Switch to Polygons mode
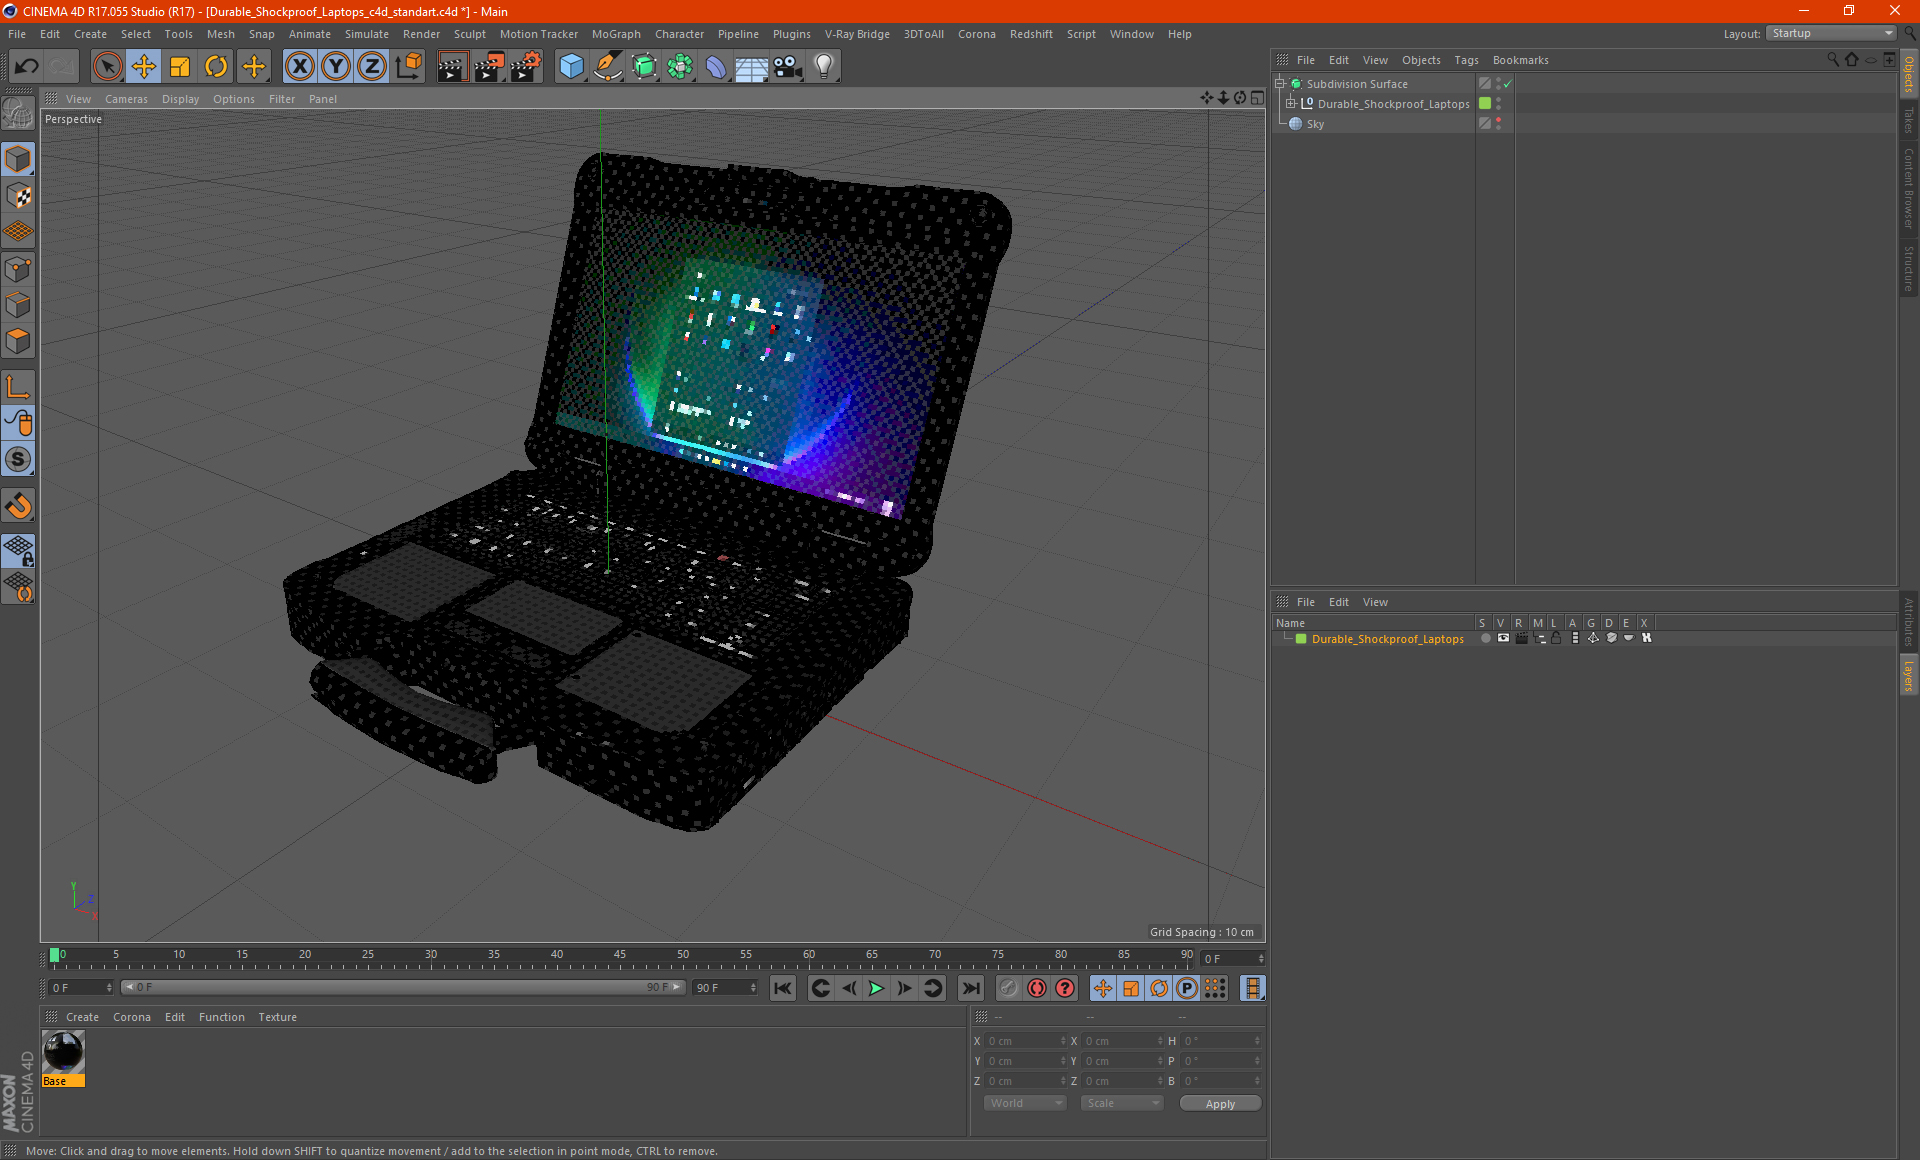Image resolution: width=1920 pixels, height=1160 pixels. pos(18,341)
